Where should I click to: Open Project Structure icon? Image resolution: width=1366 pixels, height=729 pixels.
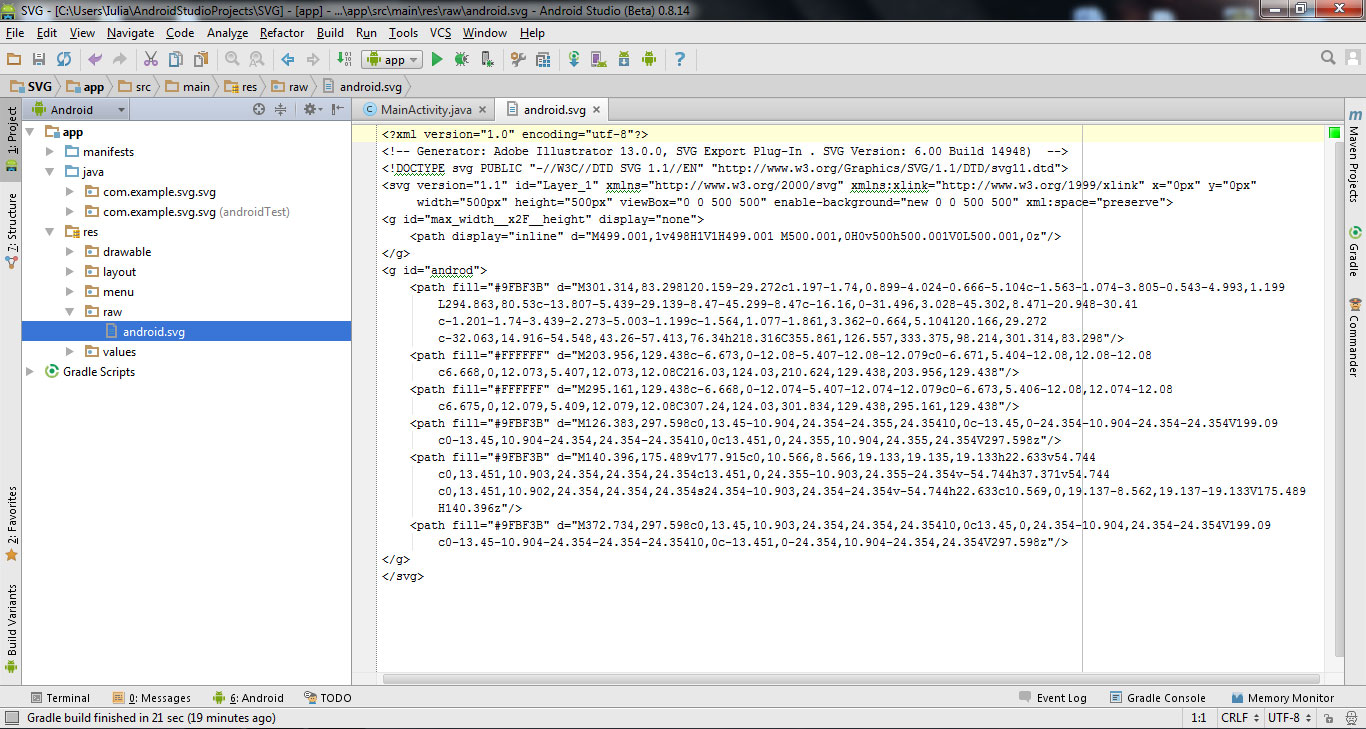pyautogui.click(x=542, y=60)
